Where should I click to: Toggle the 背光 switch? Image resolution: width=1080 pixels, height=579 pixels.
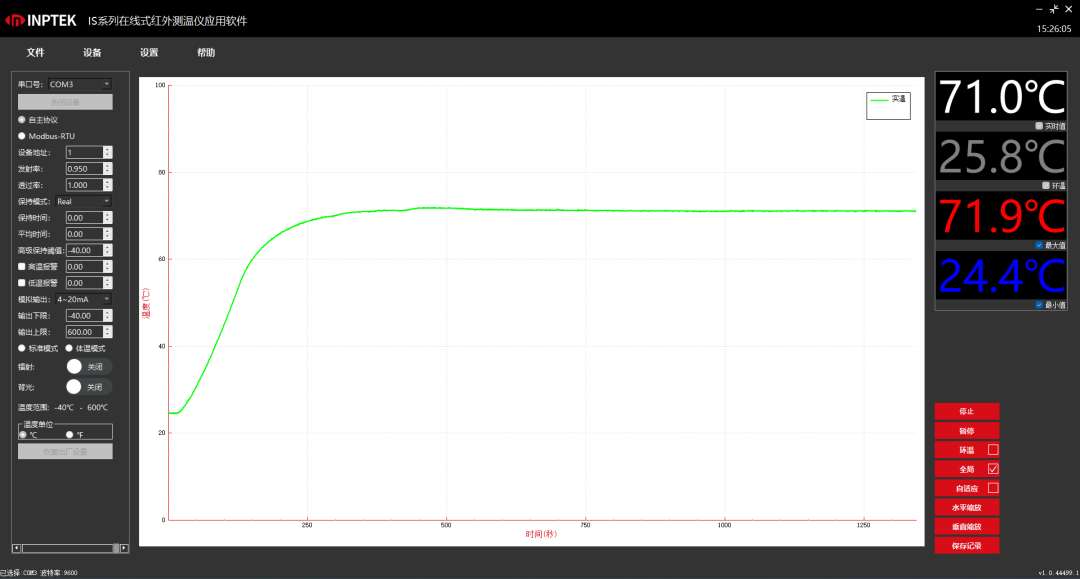88,387
